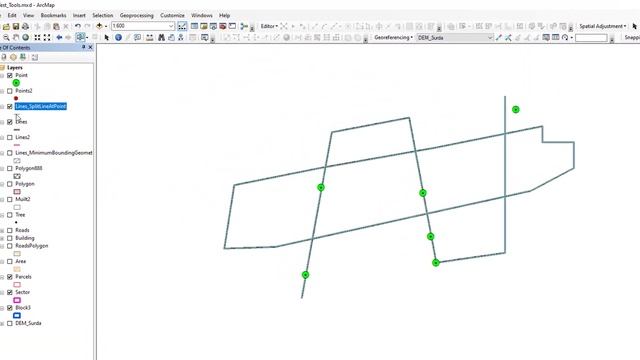
Task: Select the Lines_MinimumBoundingGeometry layer name
Action: point(54,153)
